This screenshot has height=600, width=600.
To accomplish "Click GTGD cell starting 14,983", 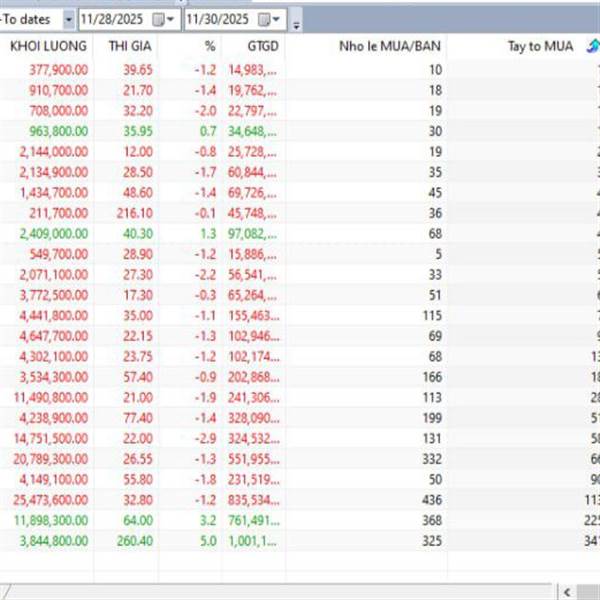I will (253, 70).
